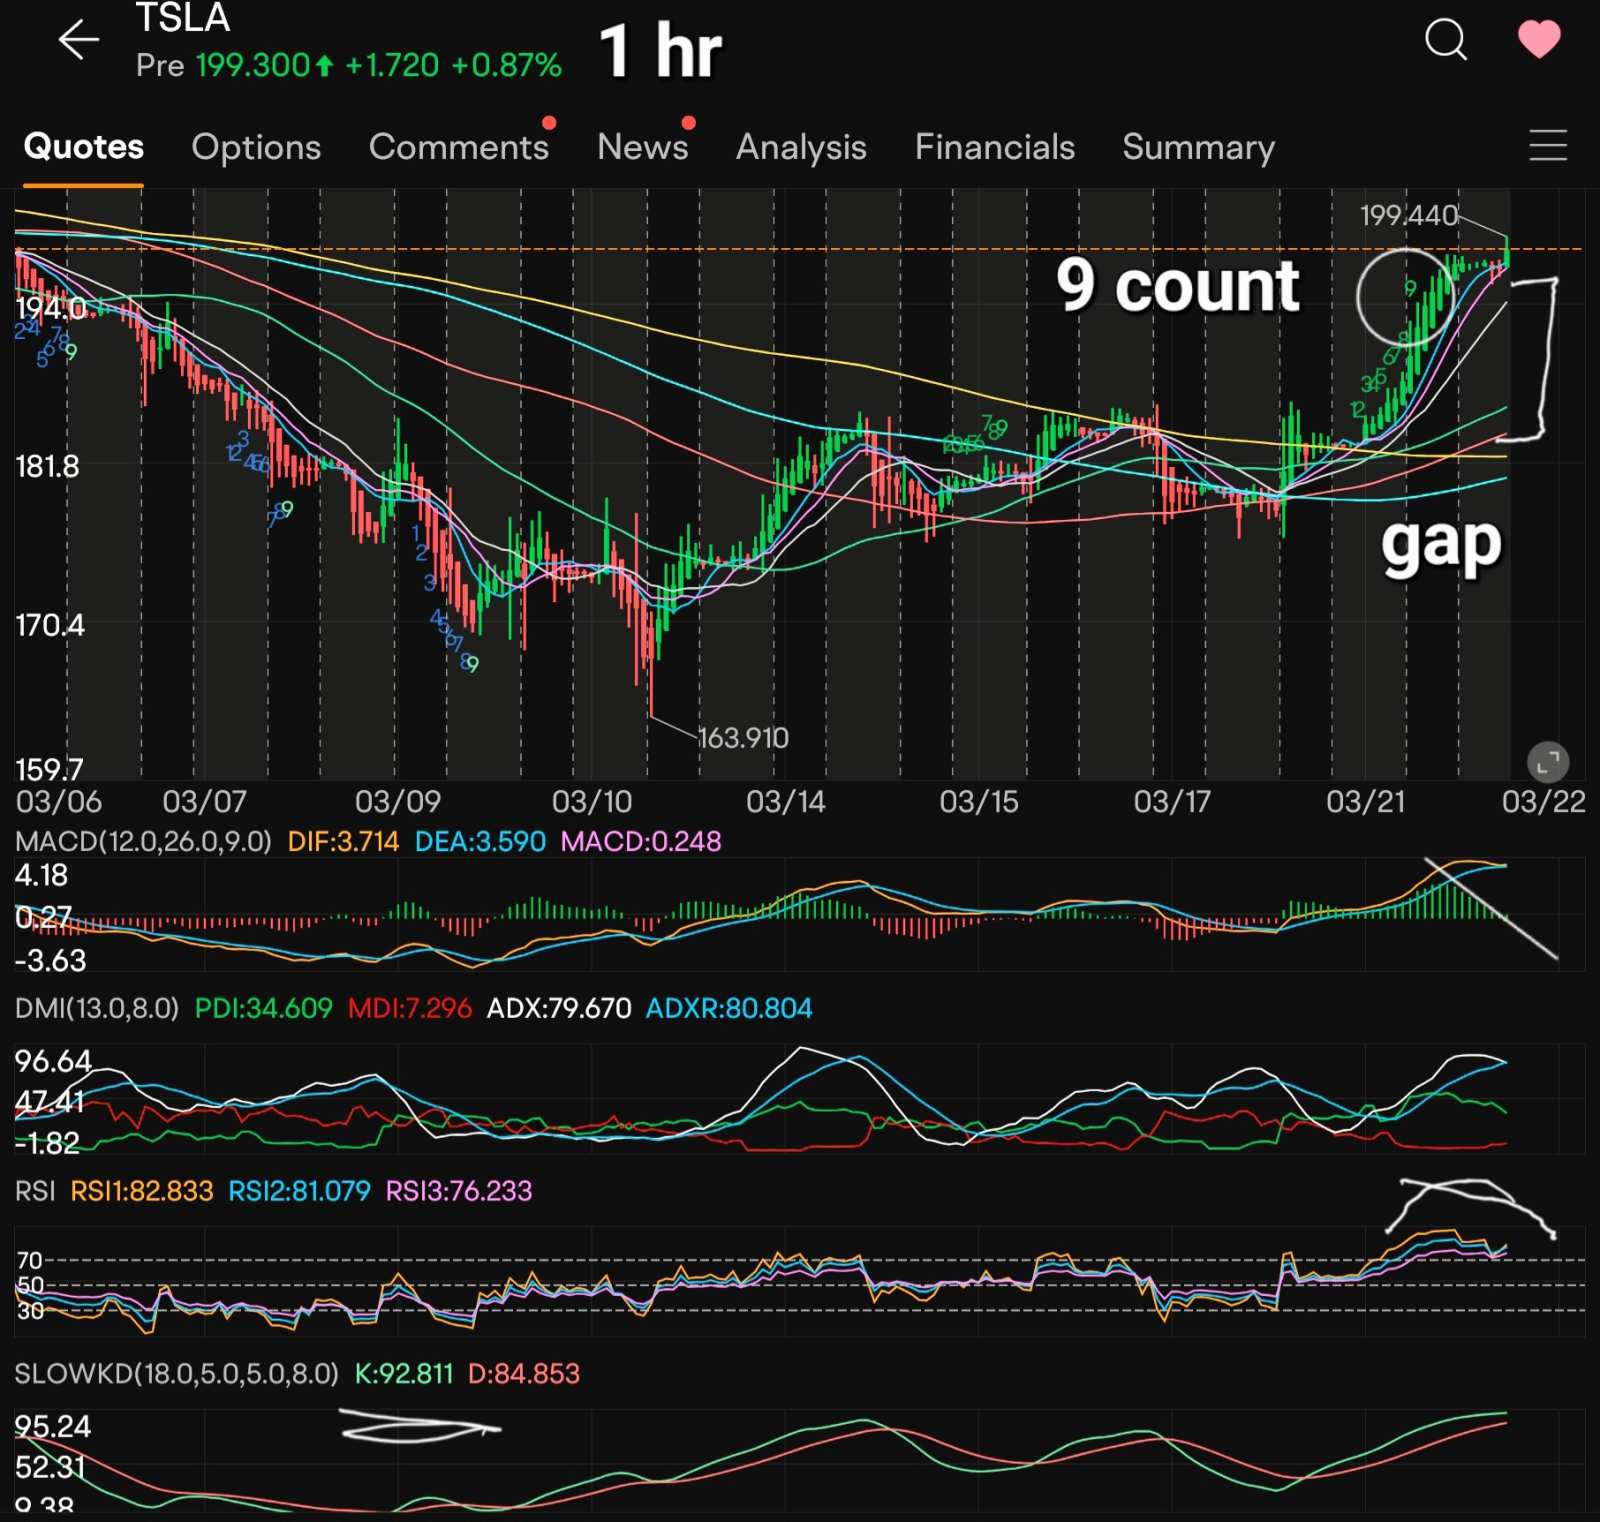
Task: Click the 181.8 price axis label
Action: click(x=47, y=466)
